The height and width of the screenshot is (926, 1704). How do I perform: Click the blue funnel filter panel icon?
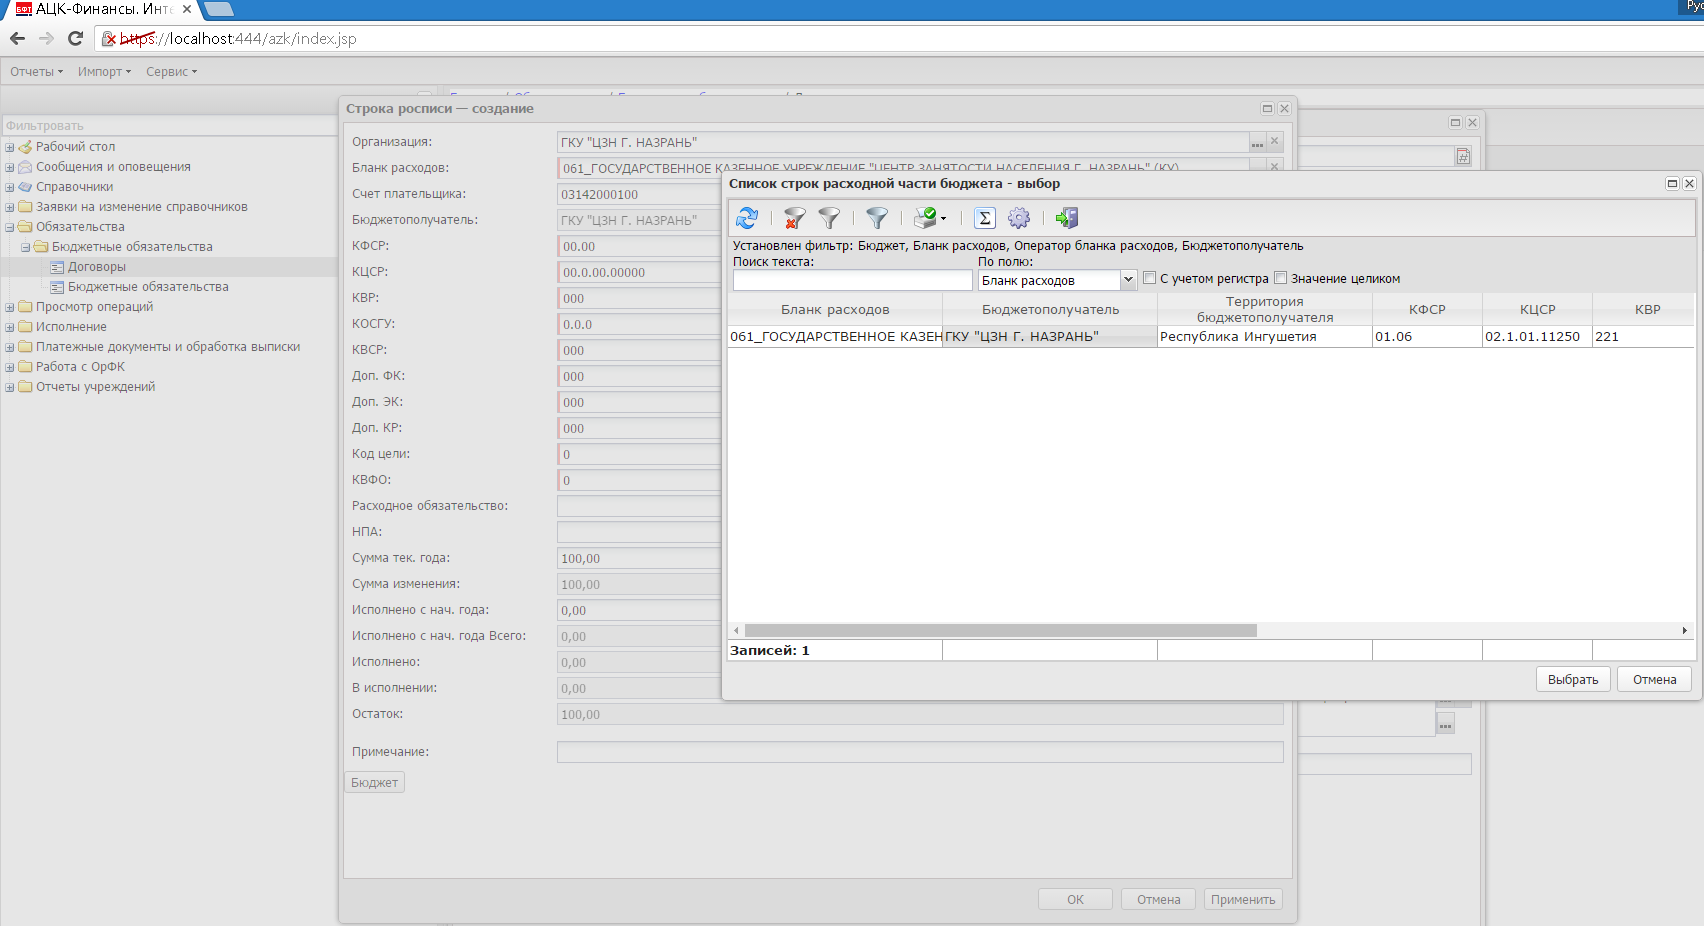pyautogui.click(x=877, y=218)
